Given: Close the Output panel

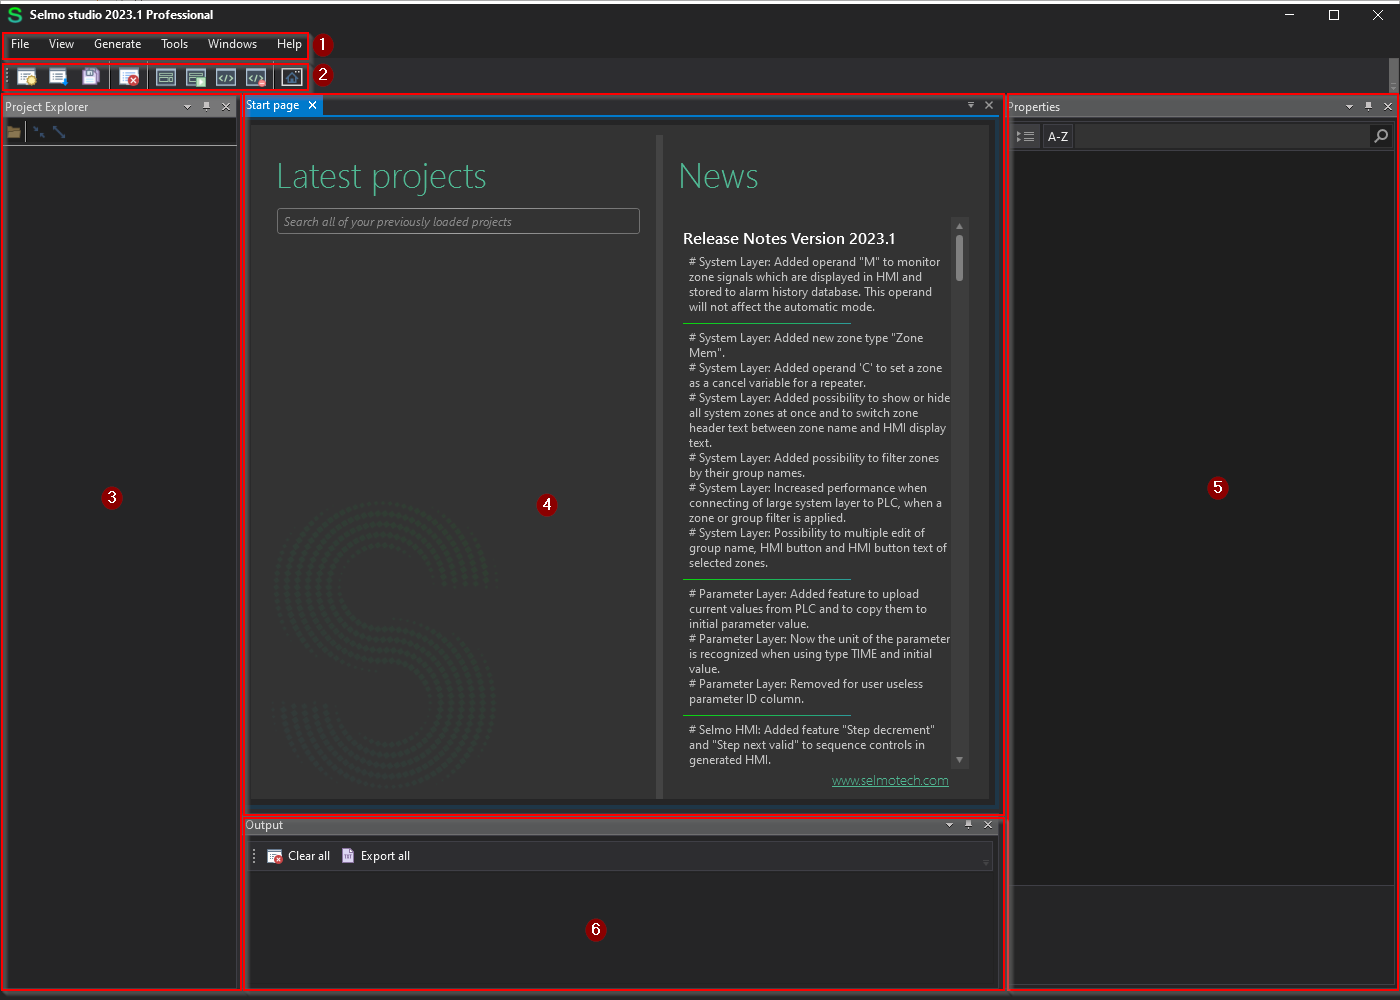Looking at the screenshot, I should [988, 825].
